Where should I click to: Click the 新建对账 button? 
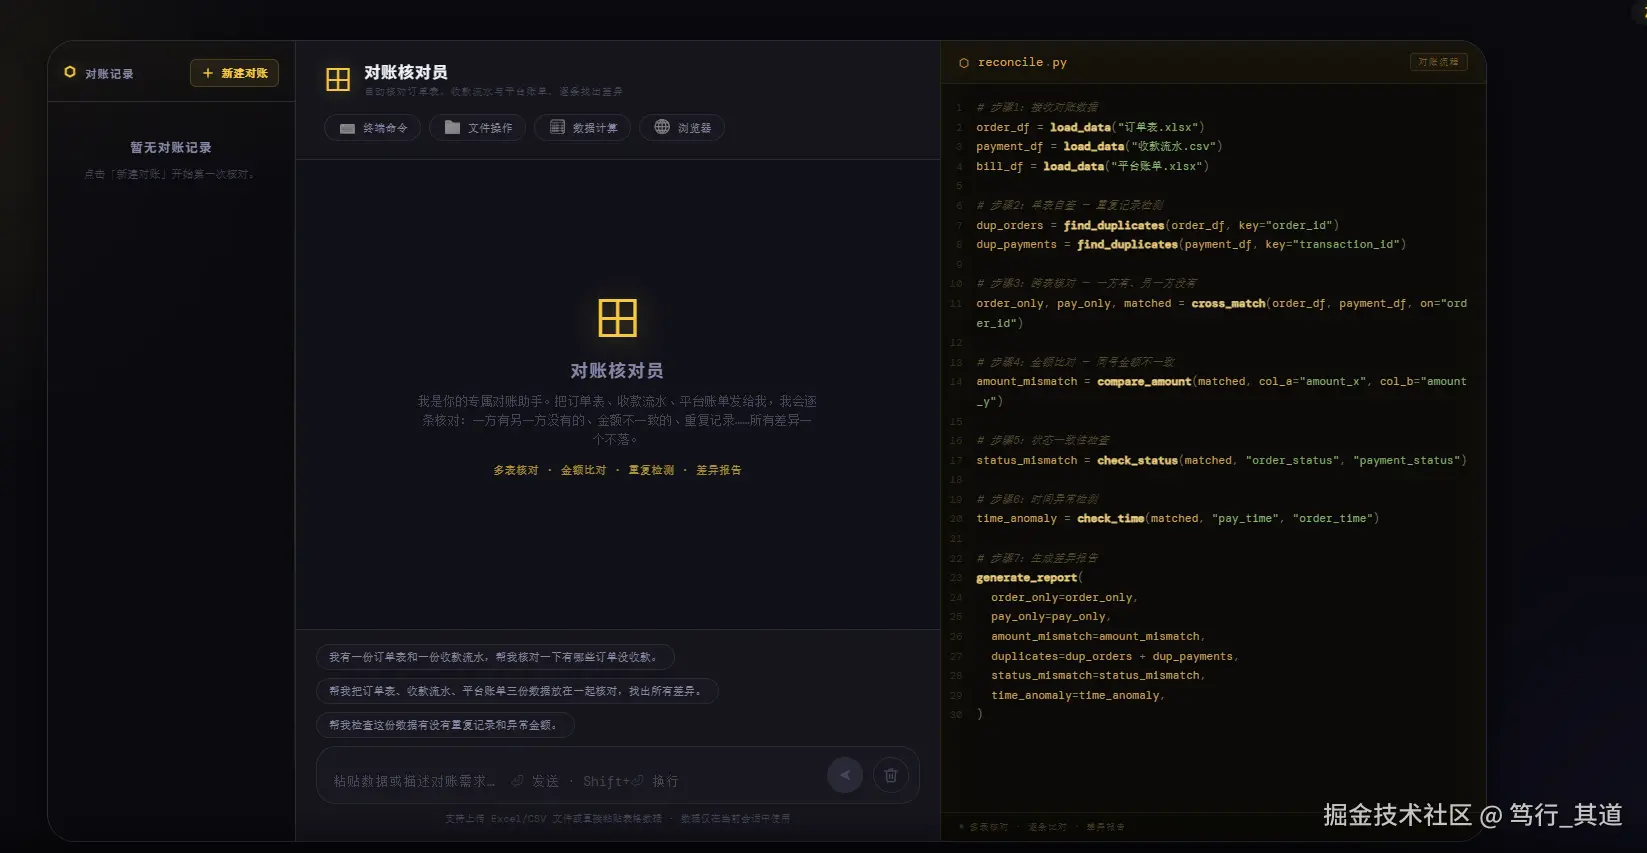234,73
